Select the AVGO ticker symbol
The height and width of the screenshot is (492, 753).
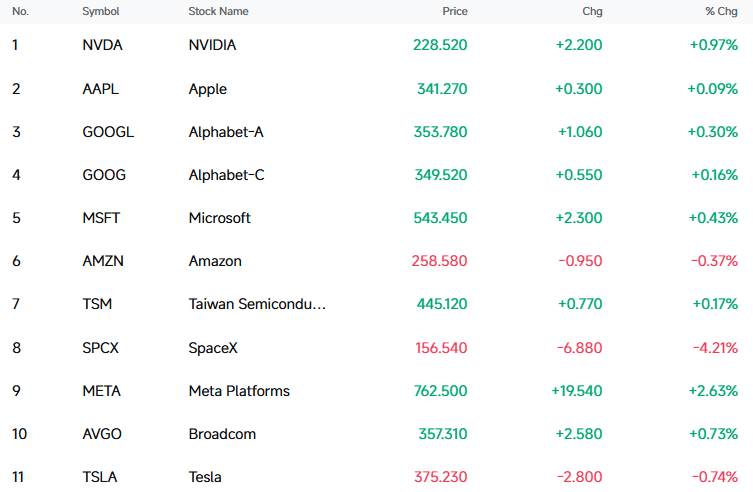[x=102, y=434]
